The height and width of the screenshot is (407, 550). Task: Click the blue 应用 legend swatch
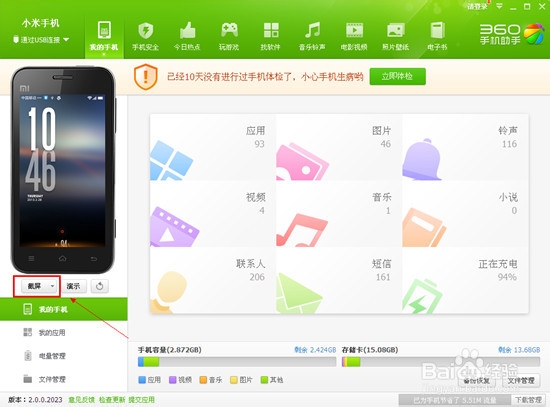pos(142,380)
